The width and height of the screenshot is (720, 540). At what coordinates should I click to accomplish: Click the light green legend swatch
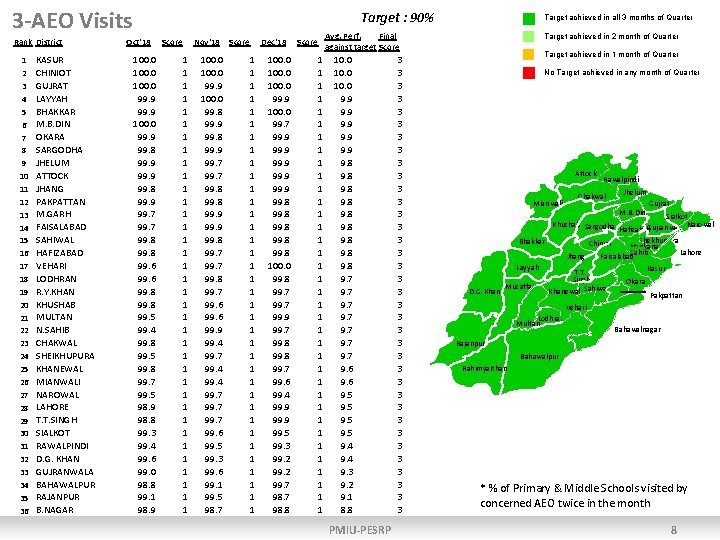click(529, 36)
